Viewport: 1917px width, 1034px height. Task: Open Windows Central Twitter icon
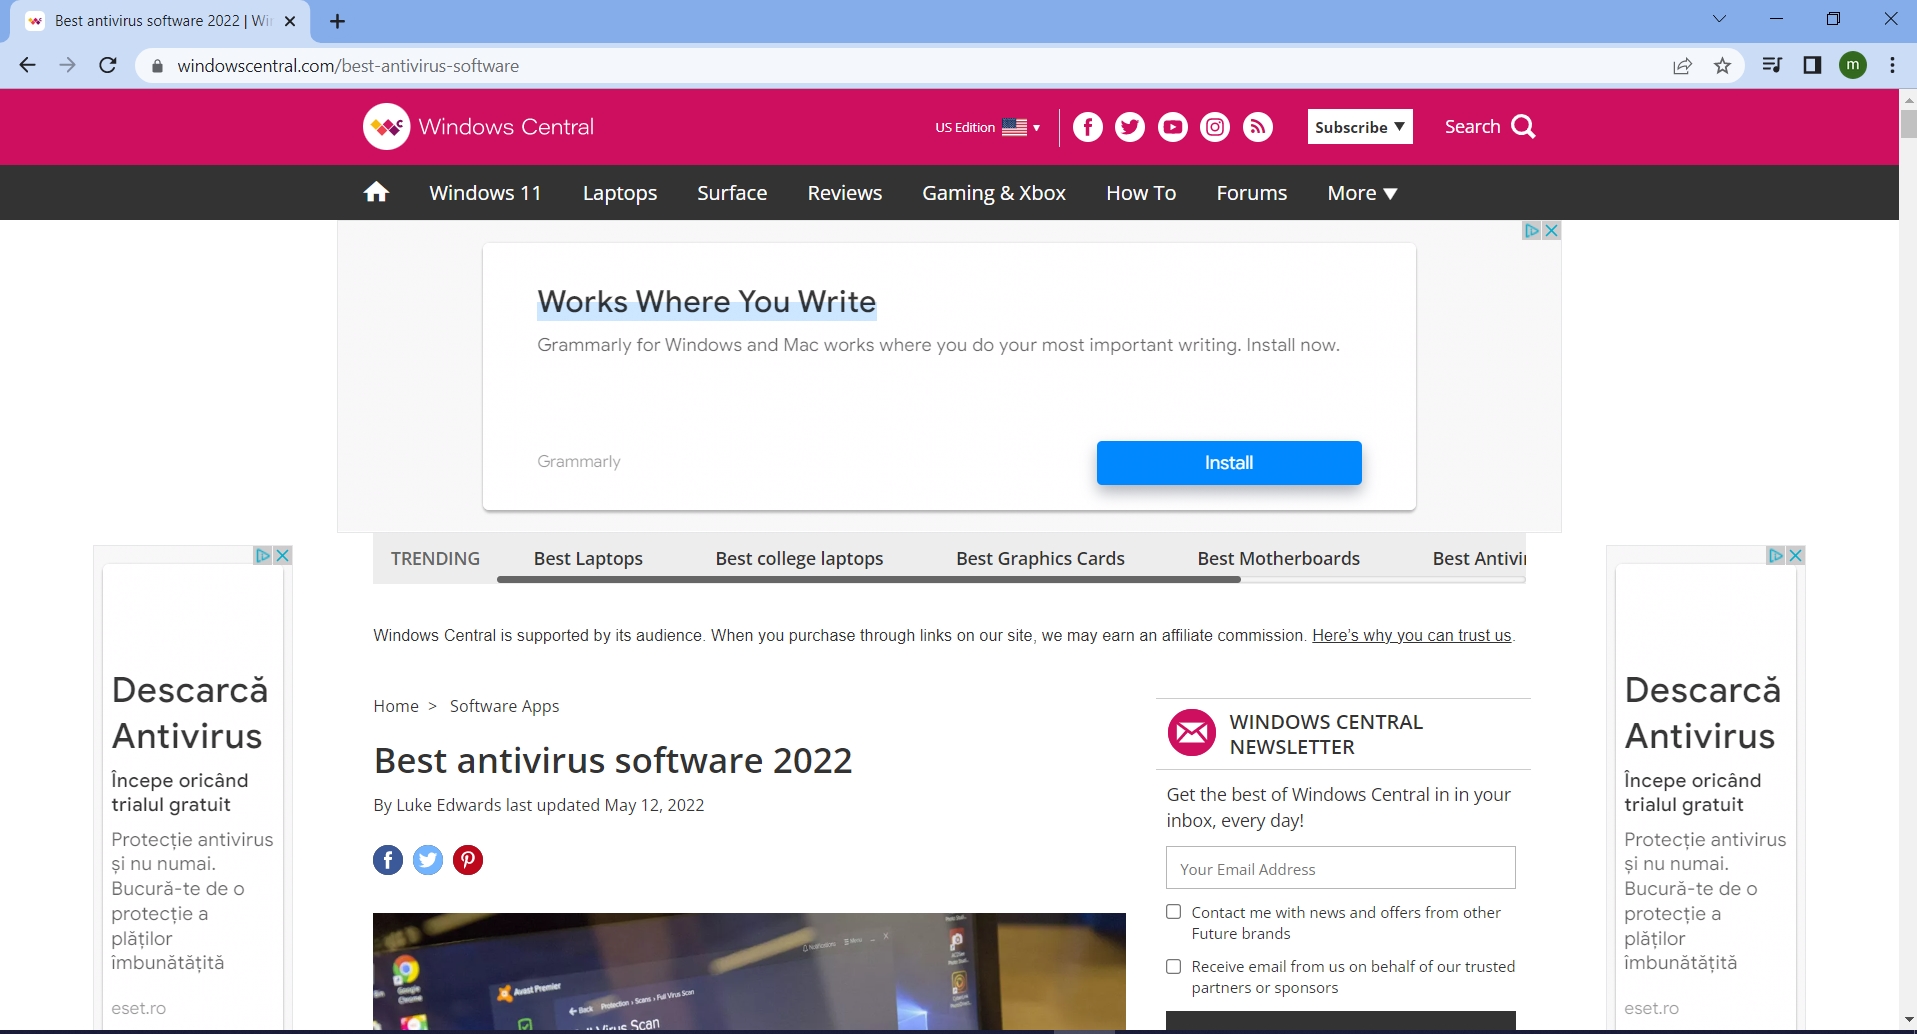coord(1130,126)
